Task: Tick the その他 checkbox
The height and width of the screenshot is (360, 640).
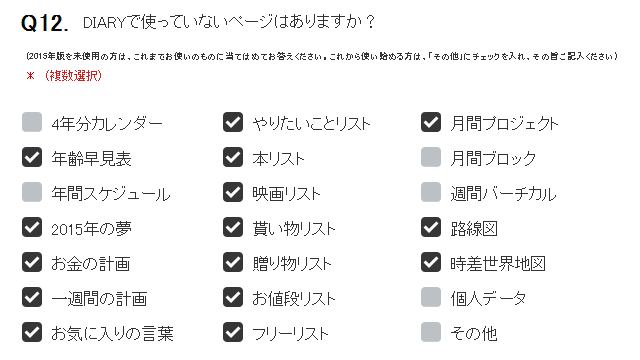Action: coord(431,332)
